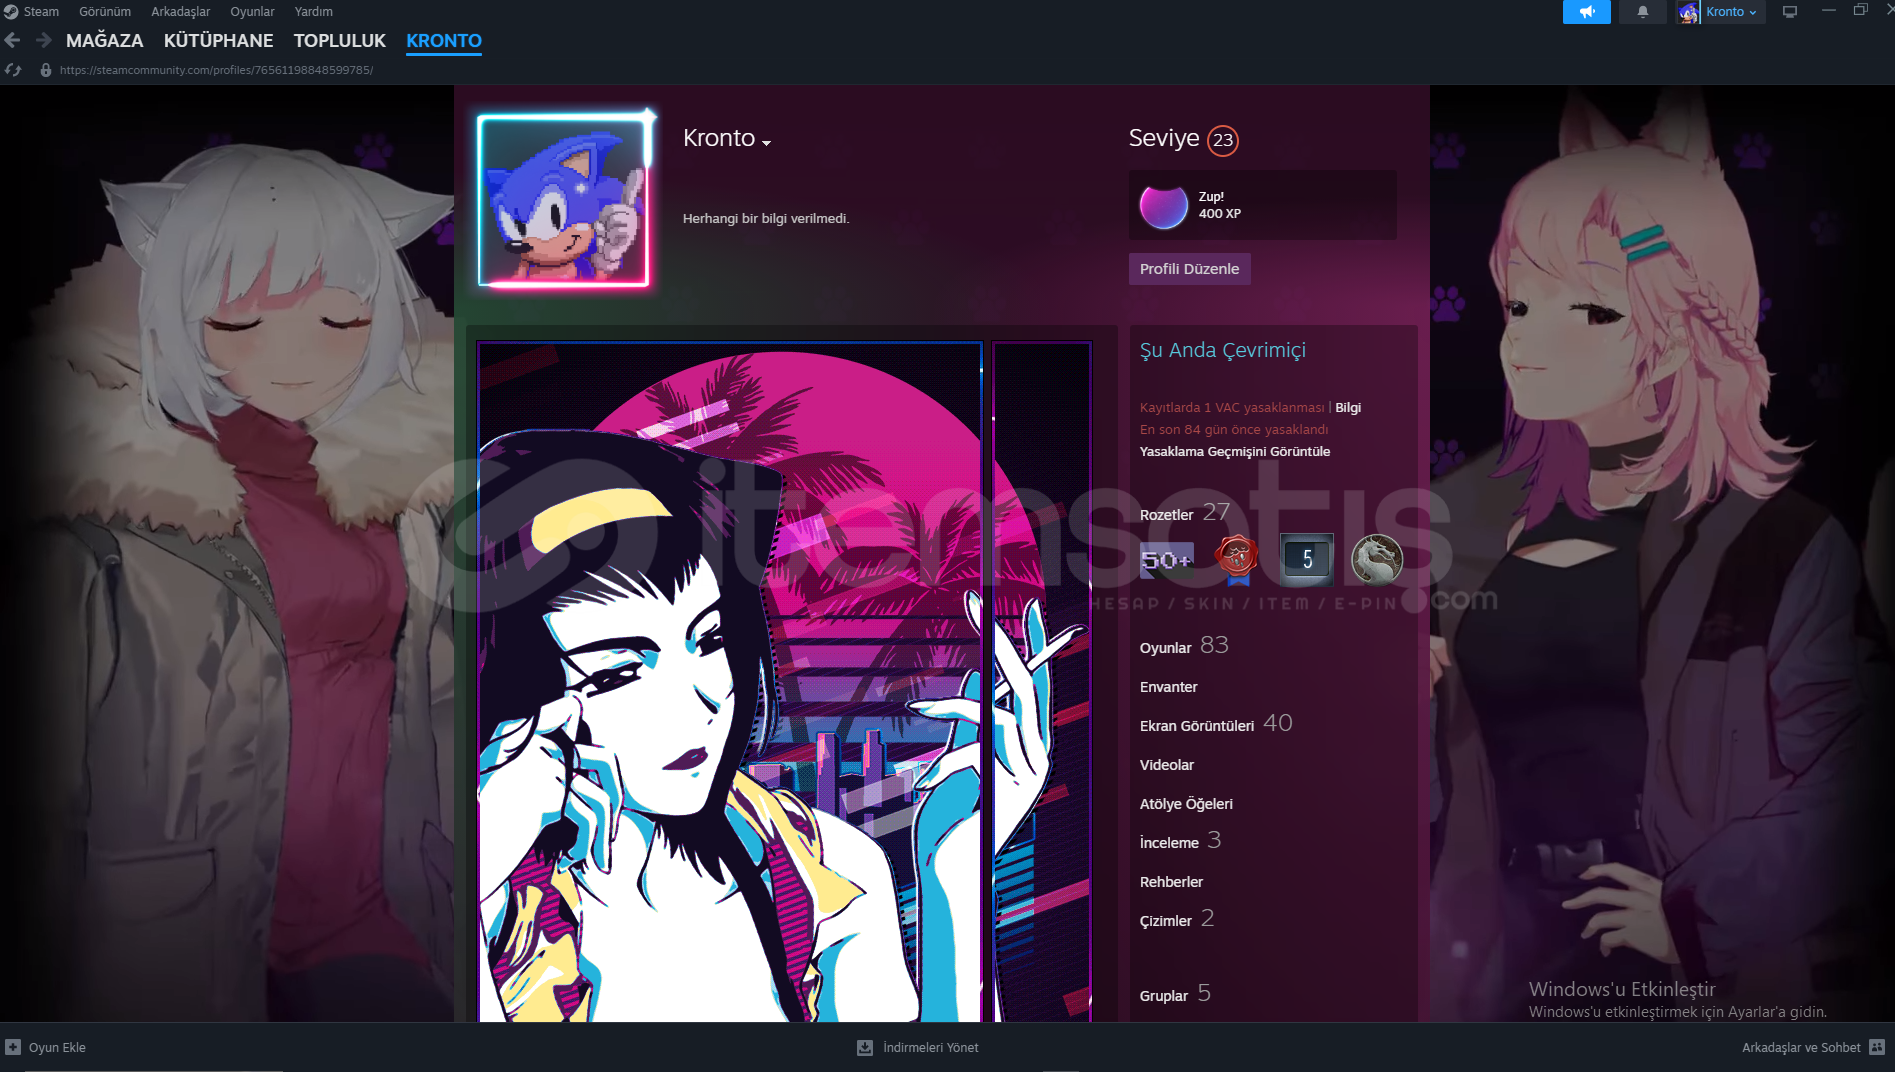Screen dimensions: 1895x1072
Task: Go forward with the right arrow
Action: tap(43, 41)
